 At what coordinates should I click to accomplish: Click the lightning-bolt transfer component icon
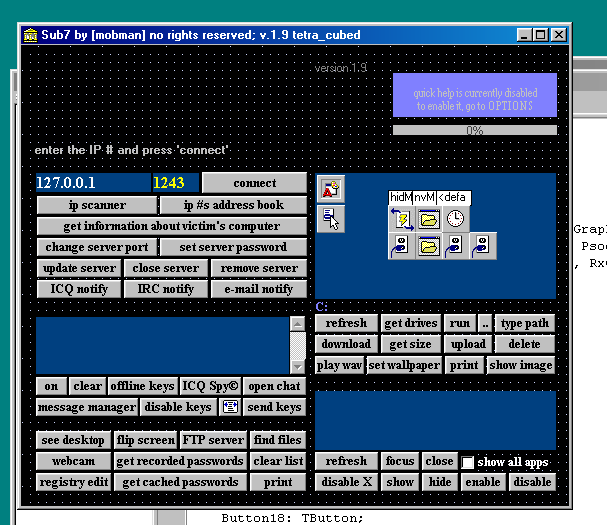[x=402, y=219]
